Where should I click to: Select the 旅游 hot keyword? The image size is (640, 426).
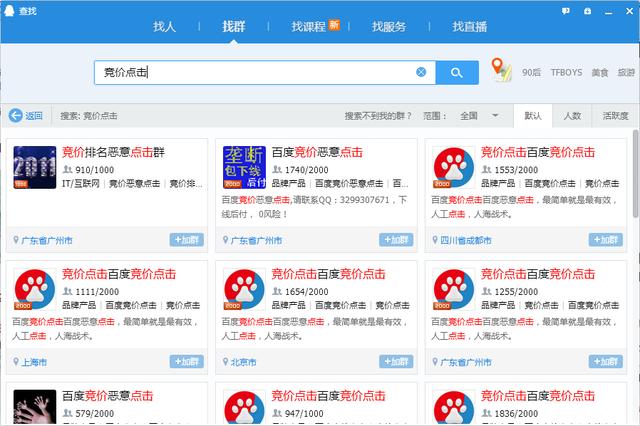(x=626, y=73)
